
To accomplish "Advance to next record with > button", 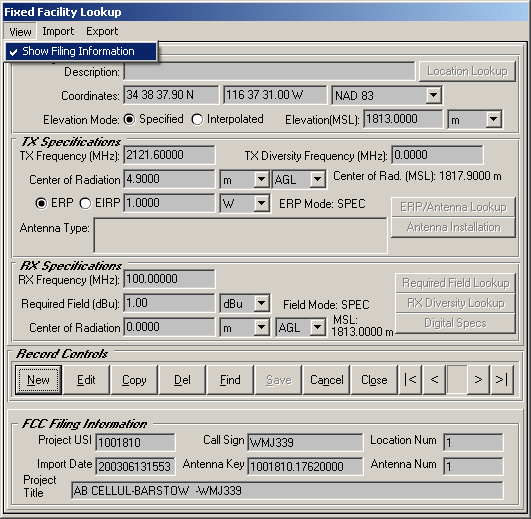I will coord(478,380).
